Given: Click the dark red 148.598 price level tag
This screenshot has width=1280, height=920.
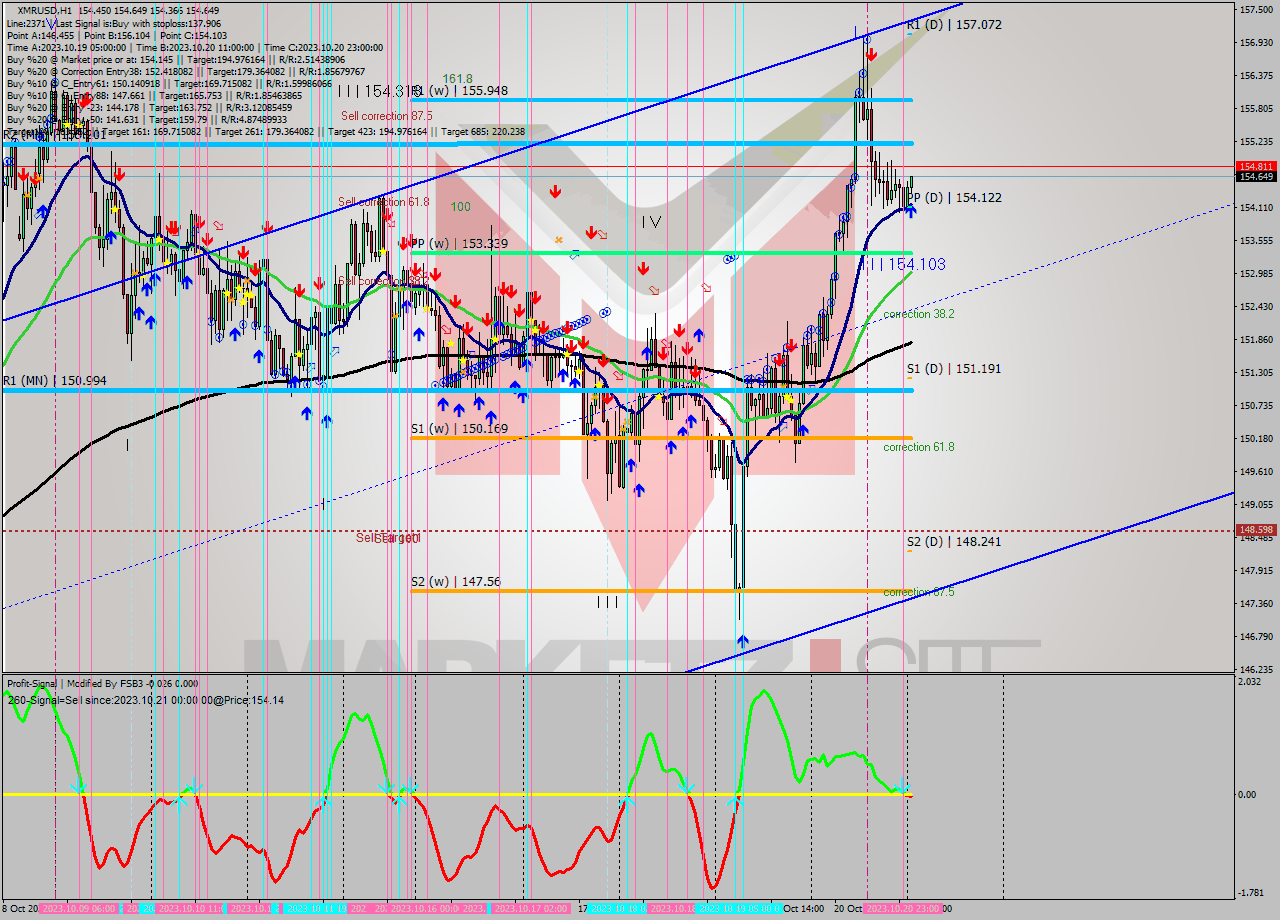Looking at the screenshot, I should (x=1255, y=530).
